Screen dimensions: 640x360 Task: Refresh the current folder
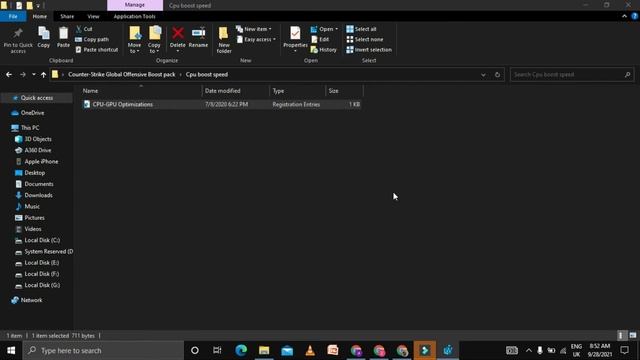pos(497,75)
